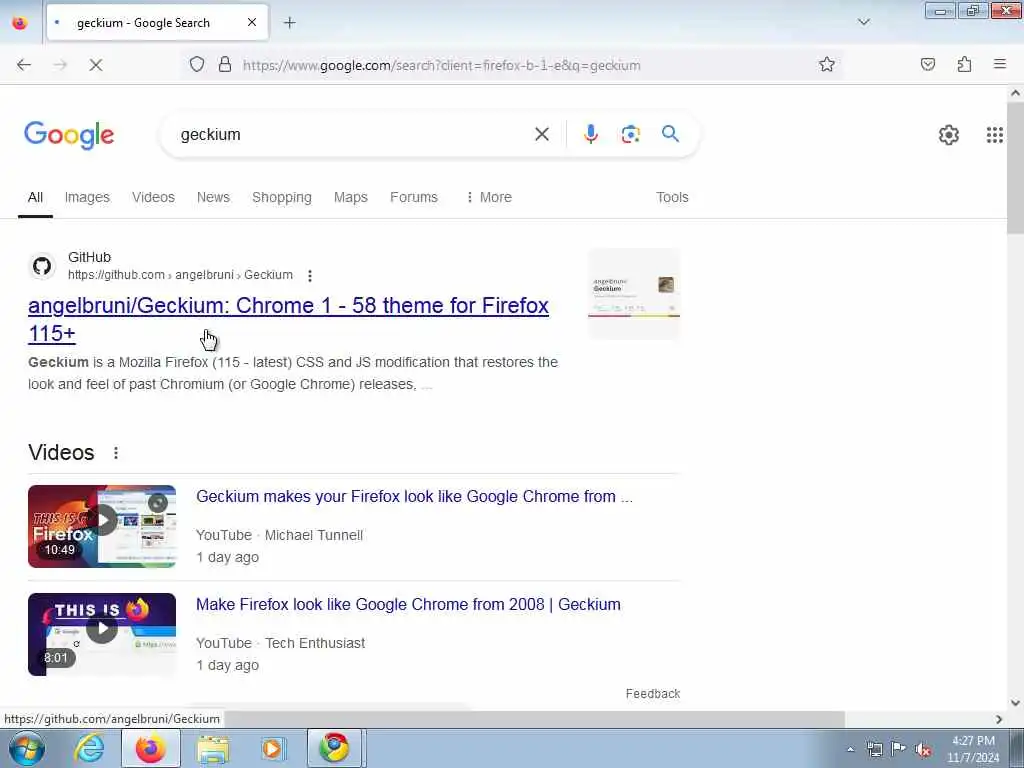Switch to Forums tab
The width and height of the screenshot is (1024, 768).
[413, 197]
